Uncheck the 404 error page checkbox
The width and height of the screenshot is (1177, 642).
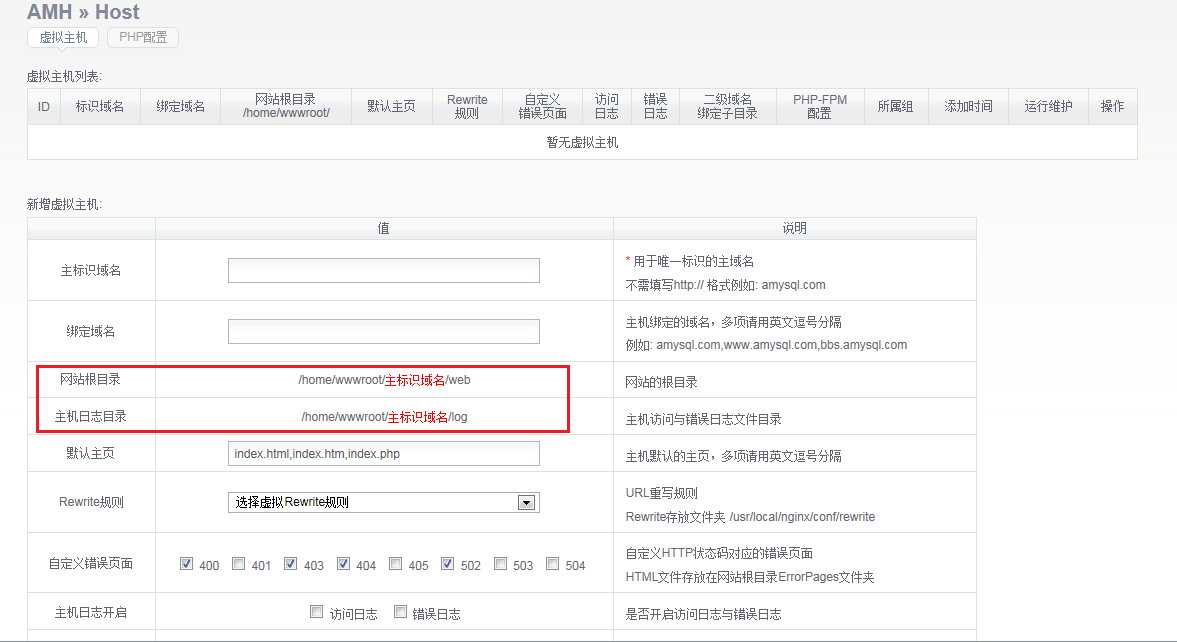click(x=343, y=564)
